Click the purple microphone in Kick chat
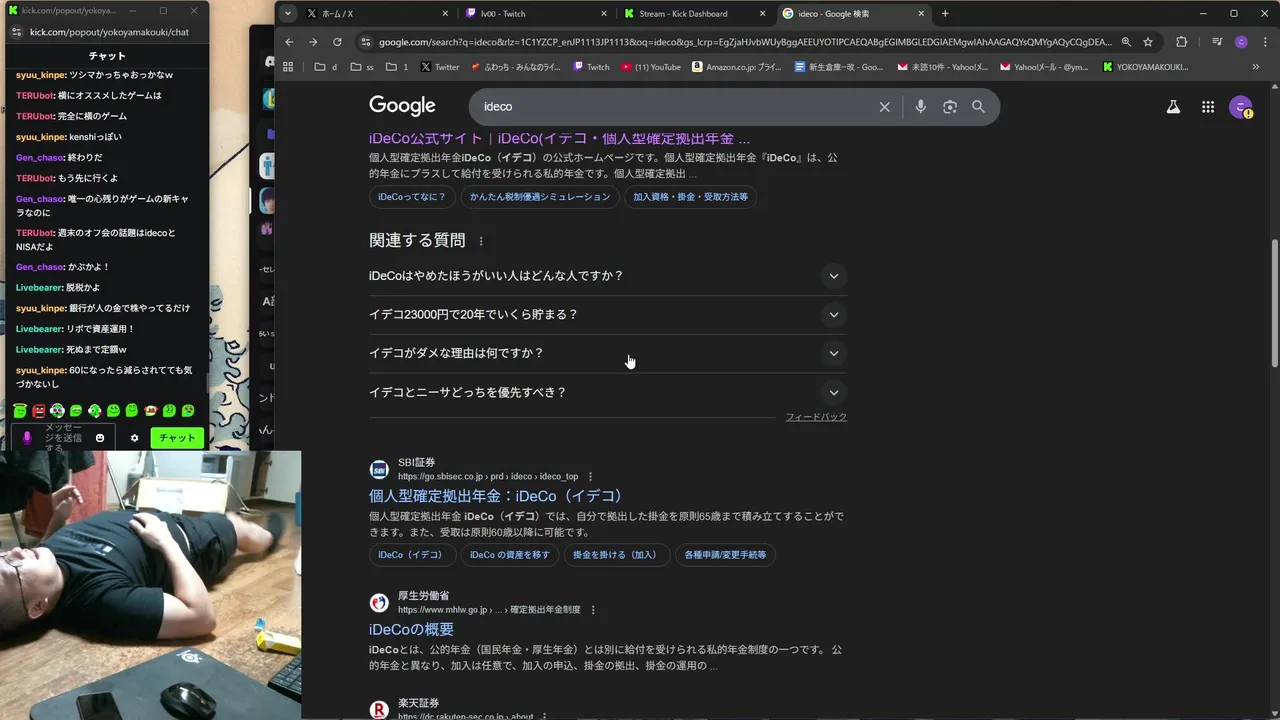Image resolution: width=1280 pixels, height=720 pixels. pyautogui.click(x=28, y=438)
